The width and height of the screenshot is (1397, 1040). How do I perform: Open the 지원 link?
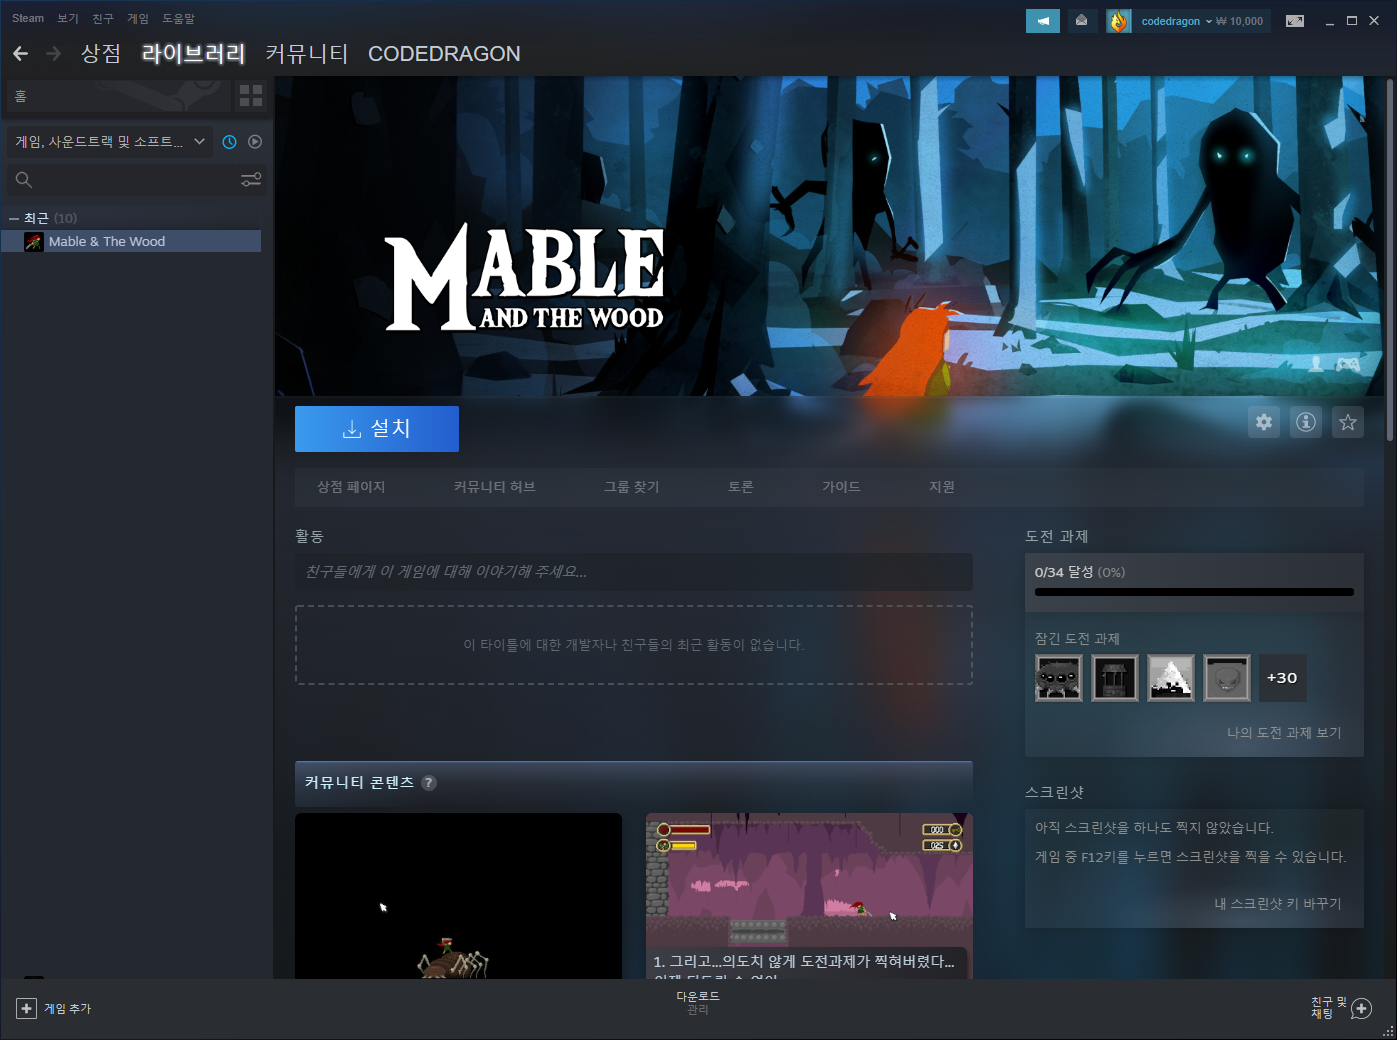(942, 487)
